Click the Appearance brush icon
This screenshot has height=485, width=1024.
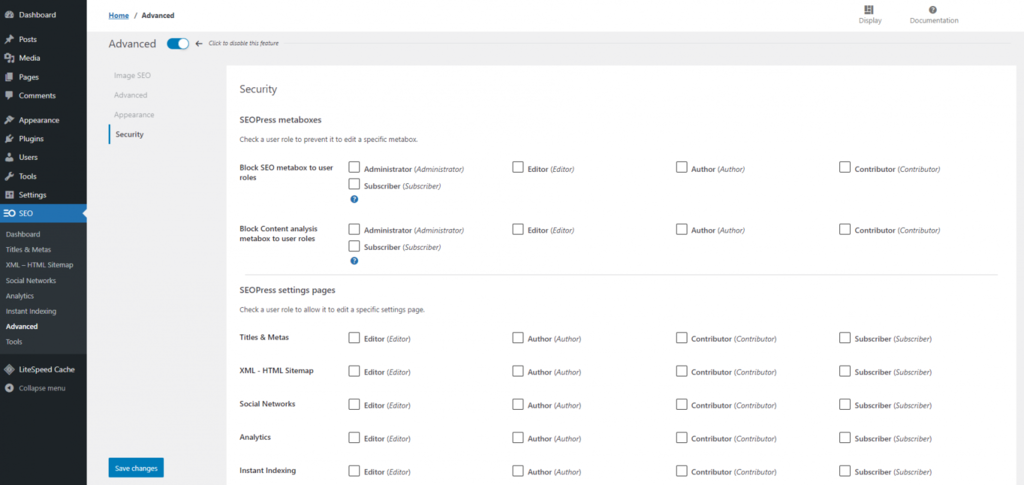[x=9, y=120]
